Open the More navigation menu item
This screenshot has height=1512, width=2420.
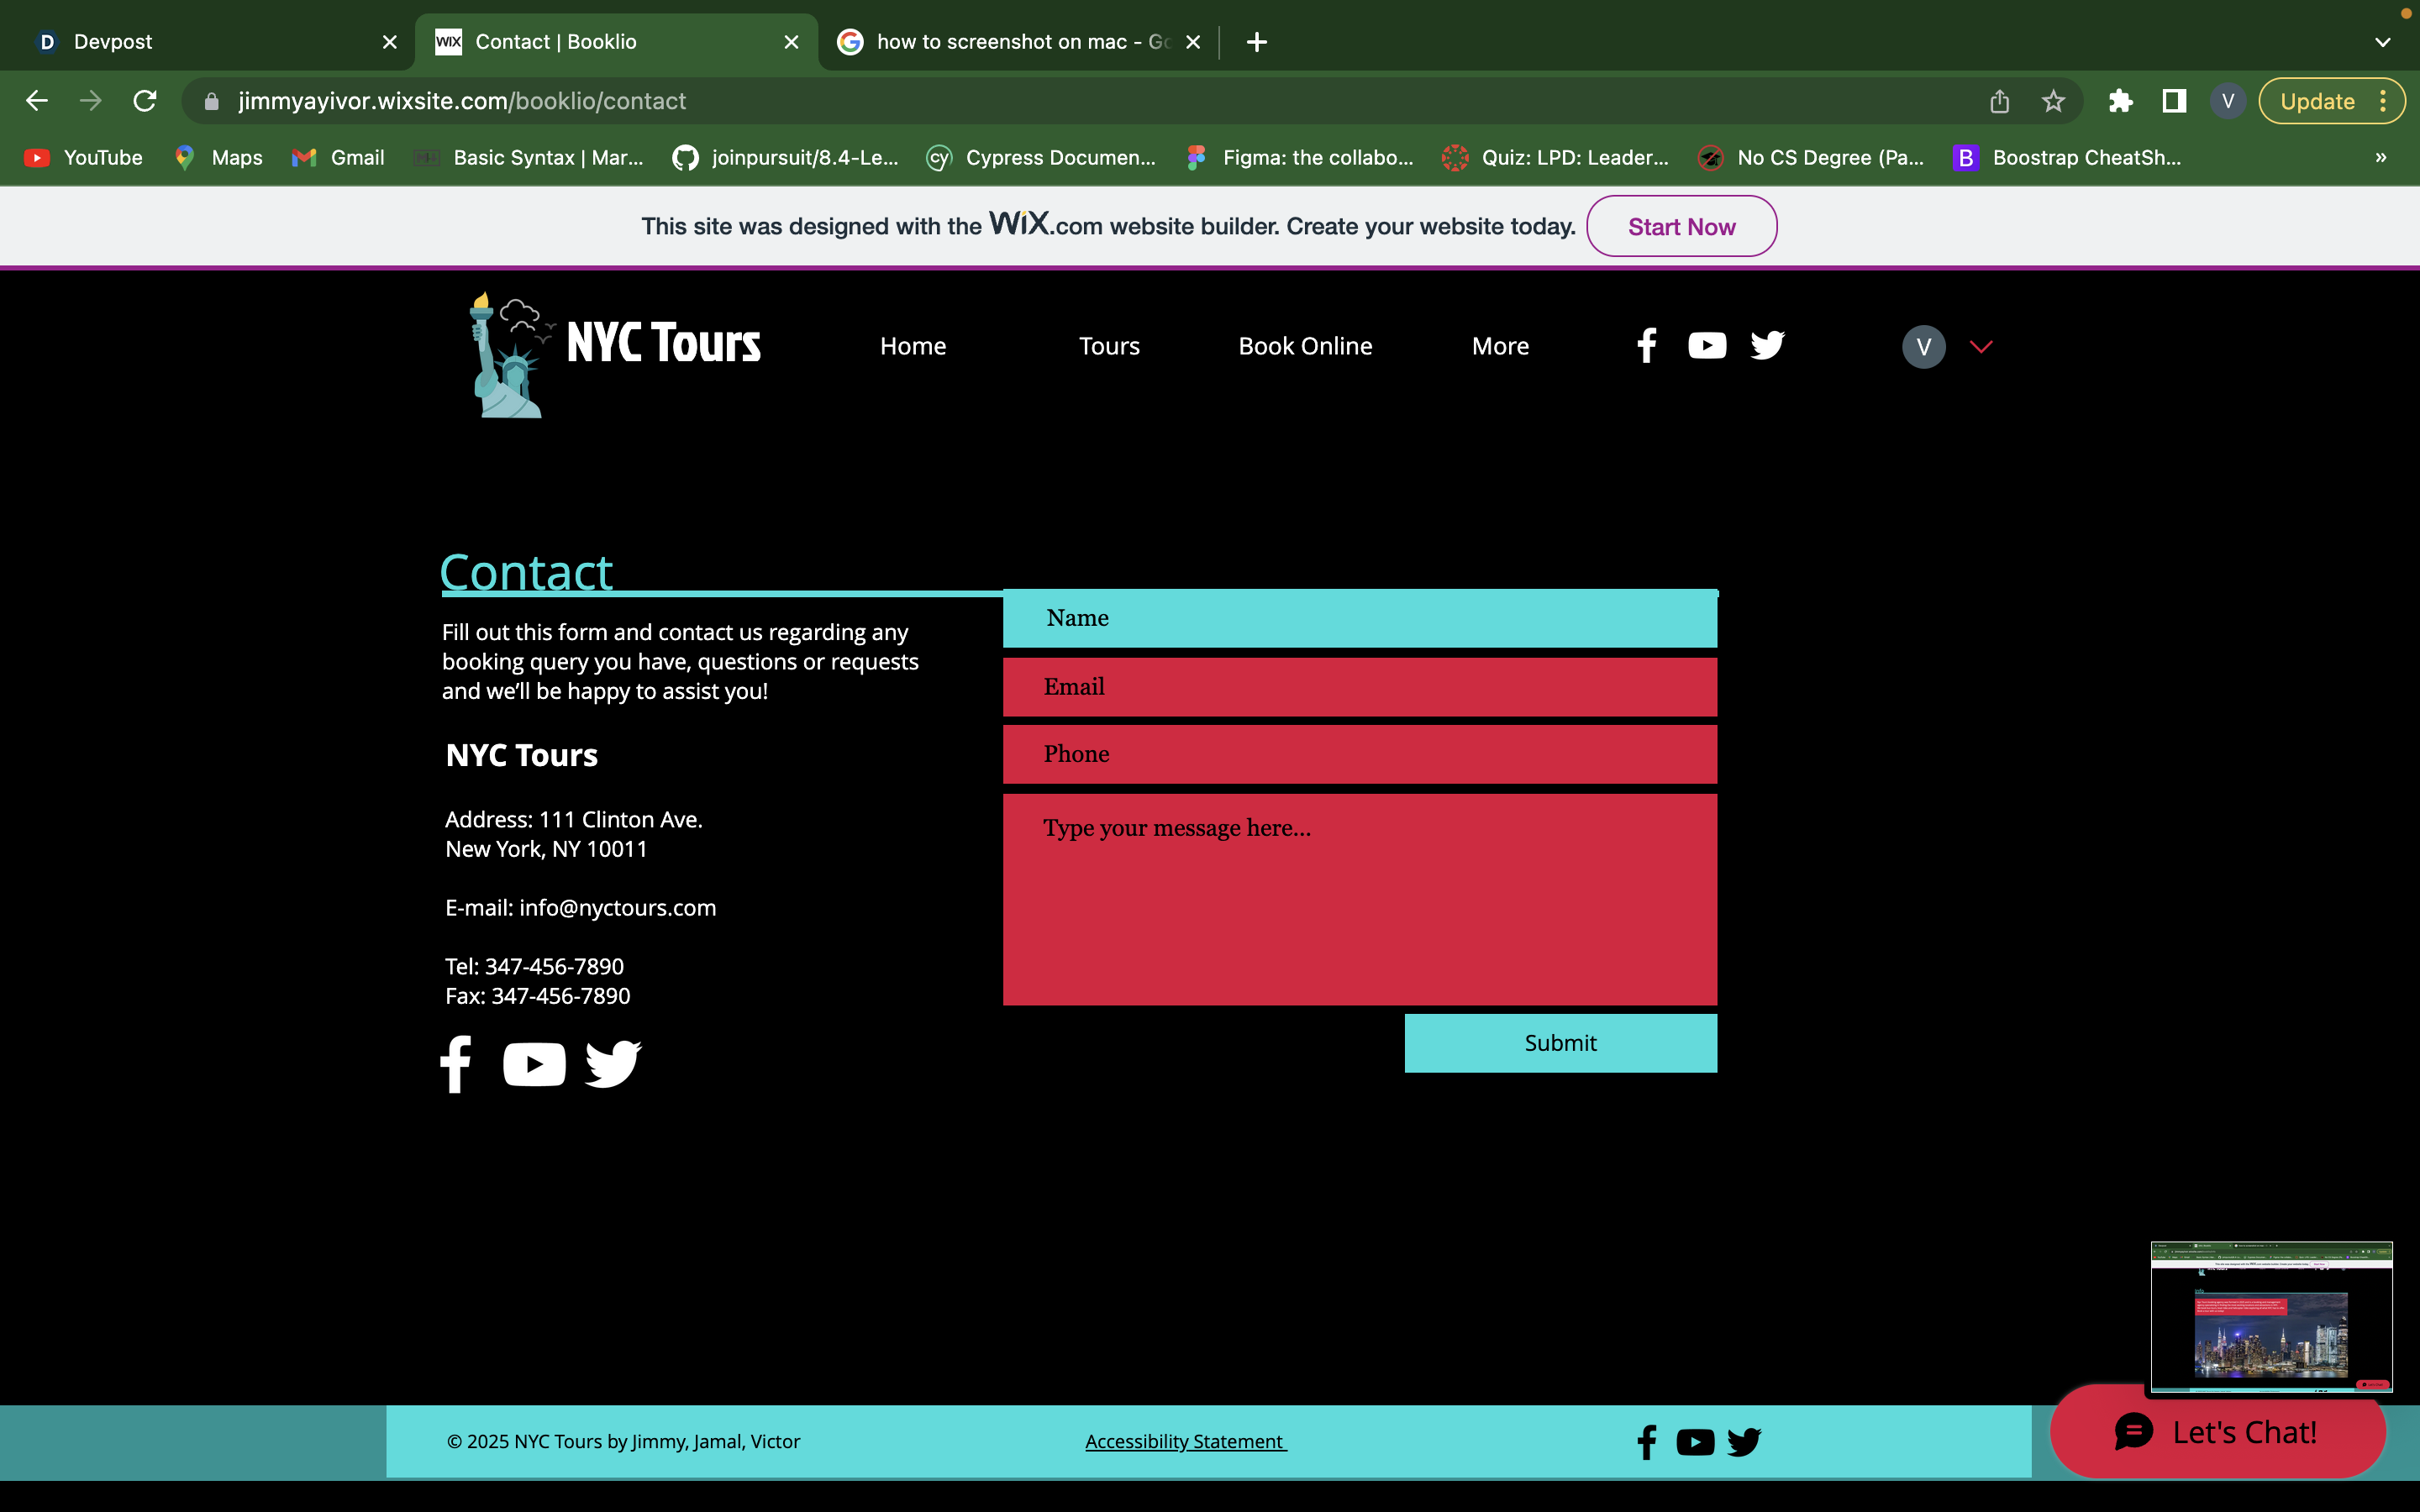[1500, 346]
